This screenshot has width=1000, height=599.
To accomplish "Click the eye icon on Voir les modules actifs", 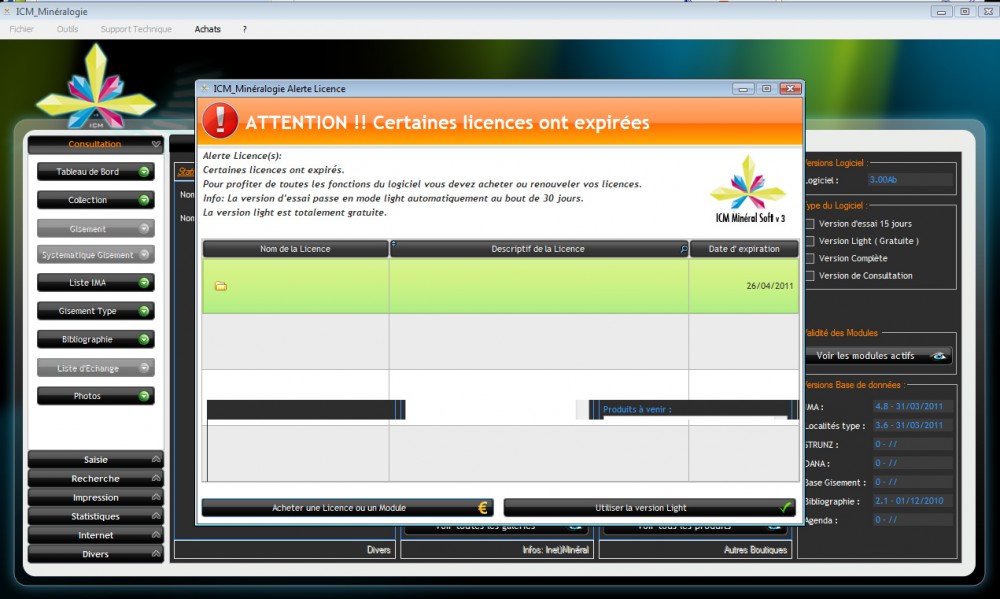I will pos(939,356).
